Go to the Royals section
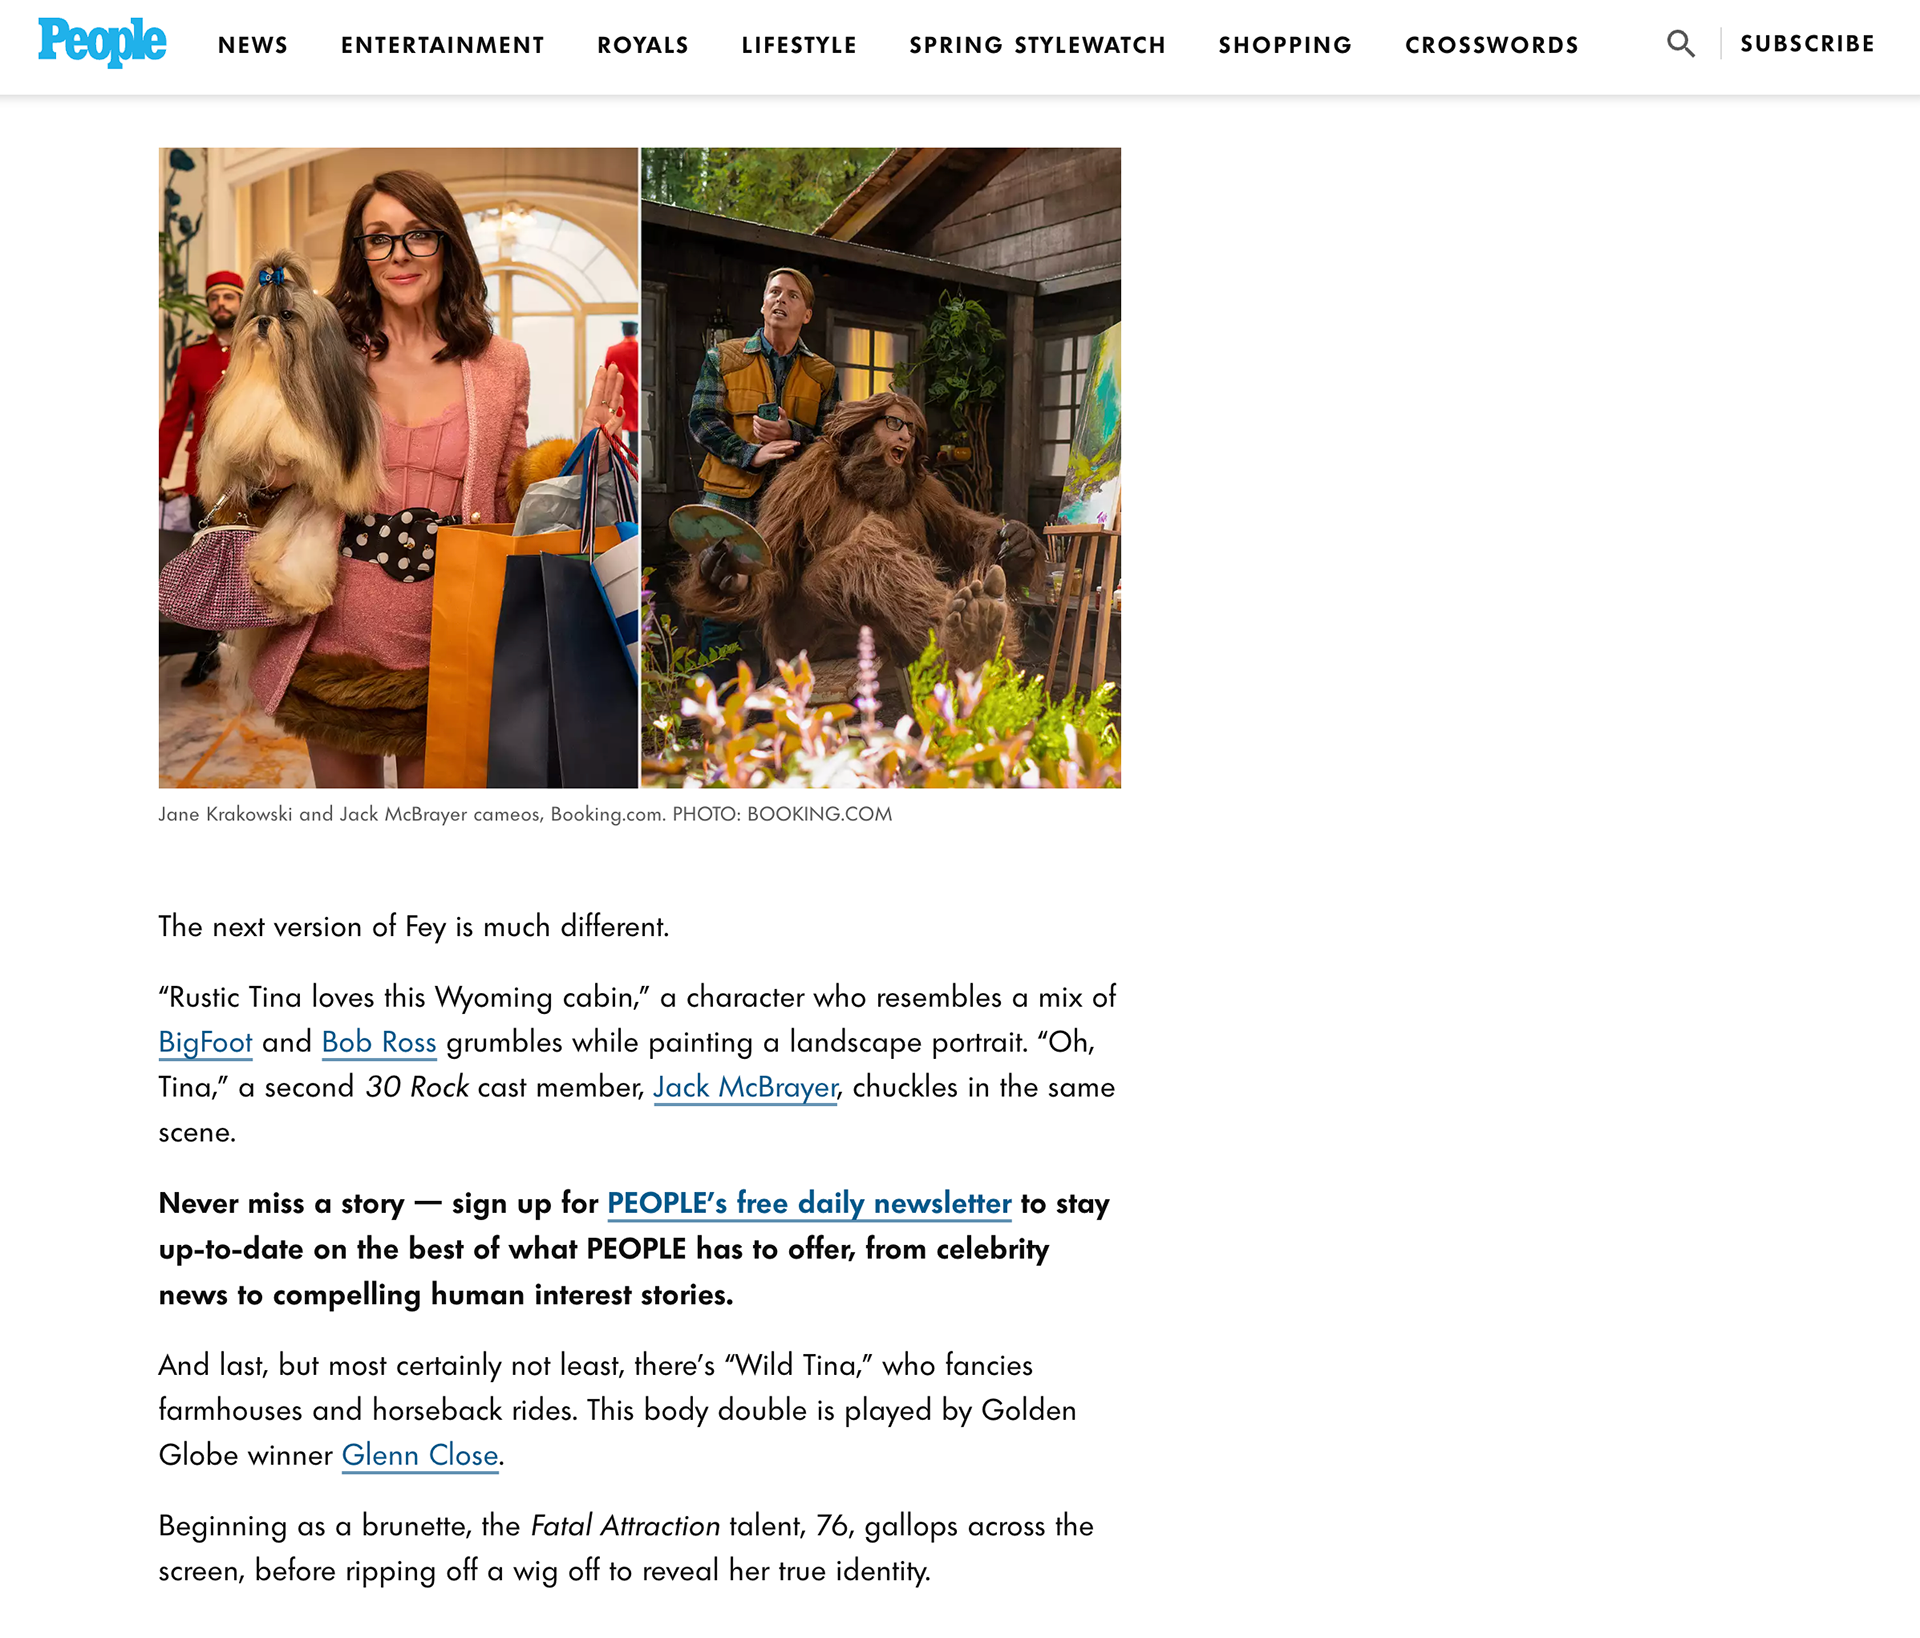 coord(643,45)
